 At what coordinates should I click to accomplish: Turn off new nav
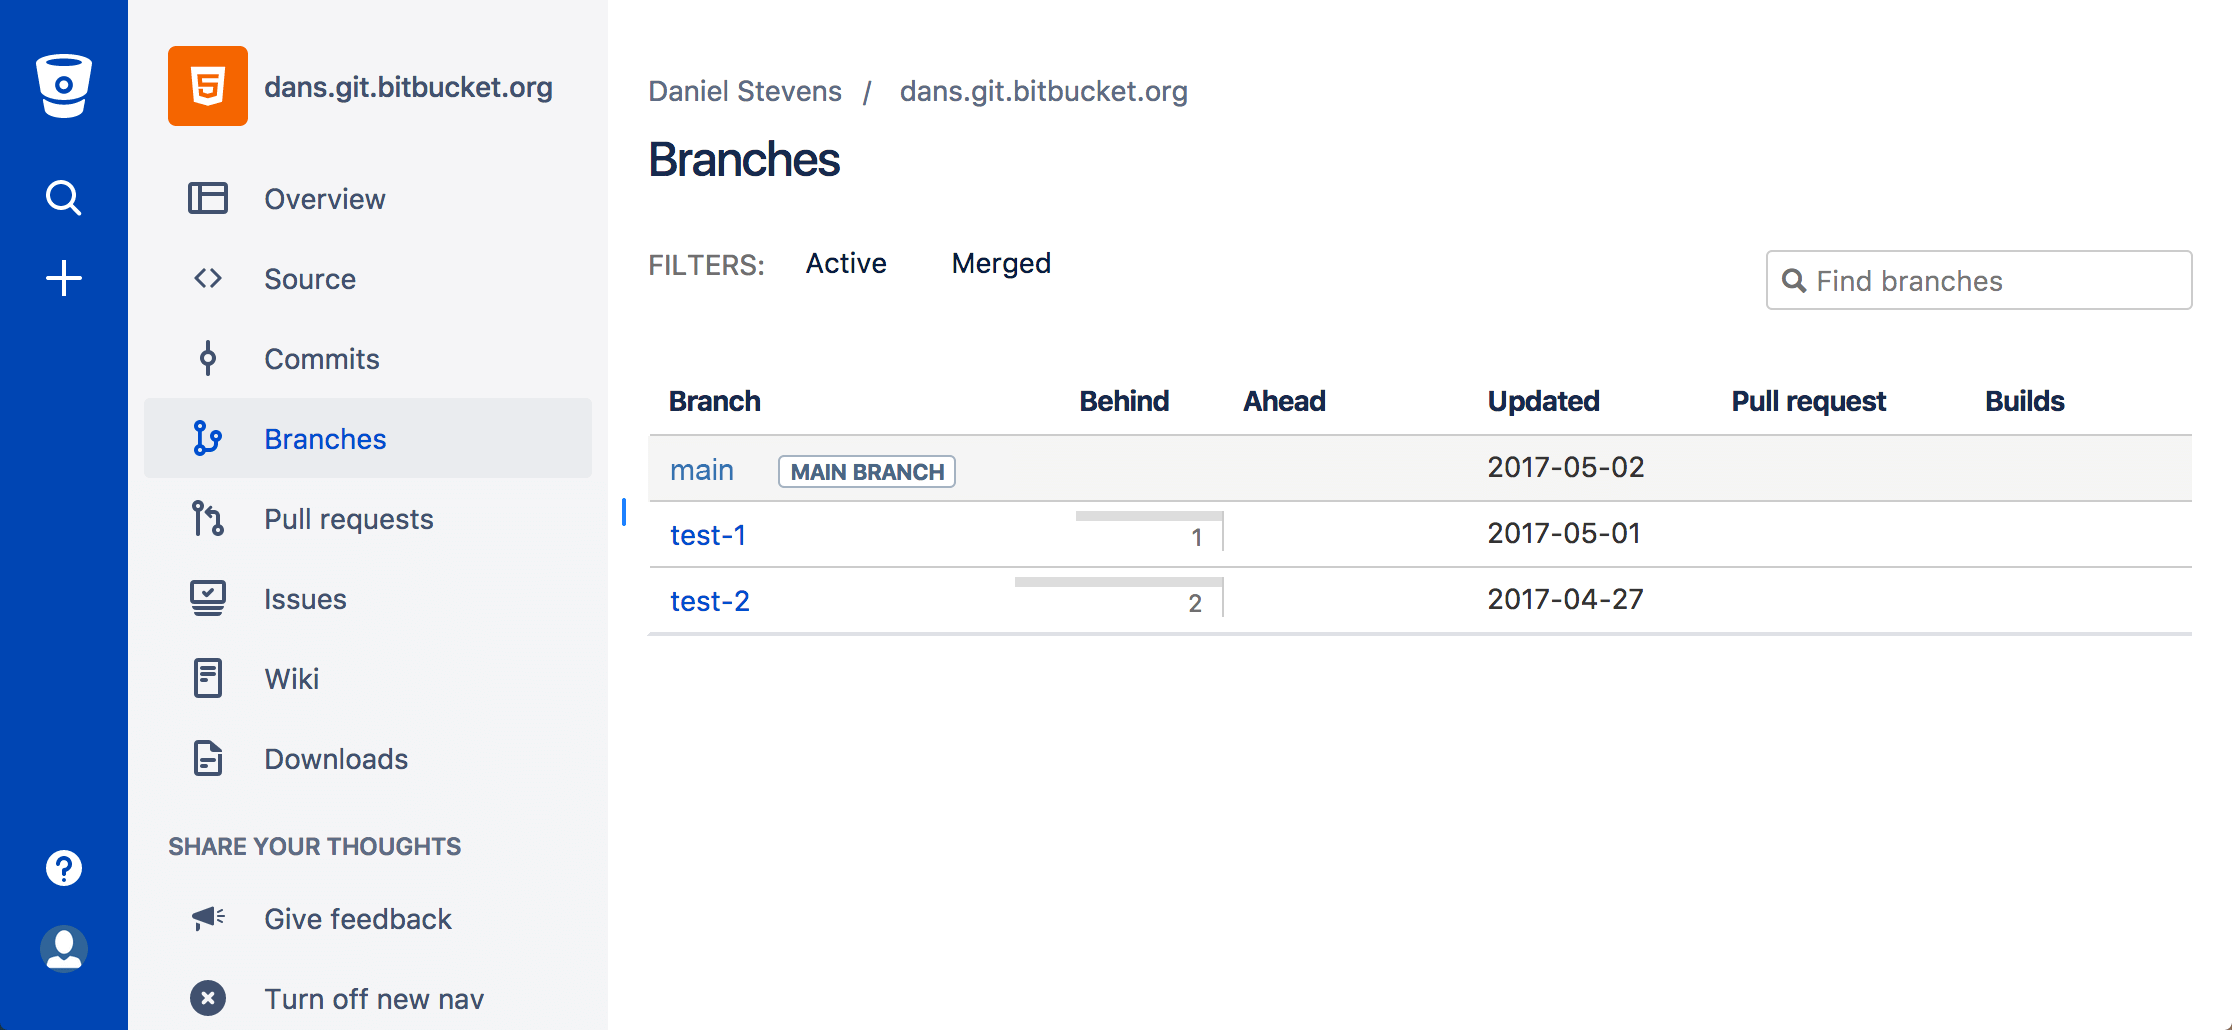373,998
